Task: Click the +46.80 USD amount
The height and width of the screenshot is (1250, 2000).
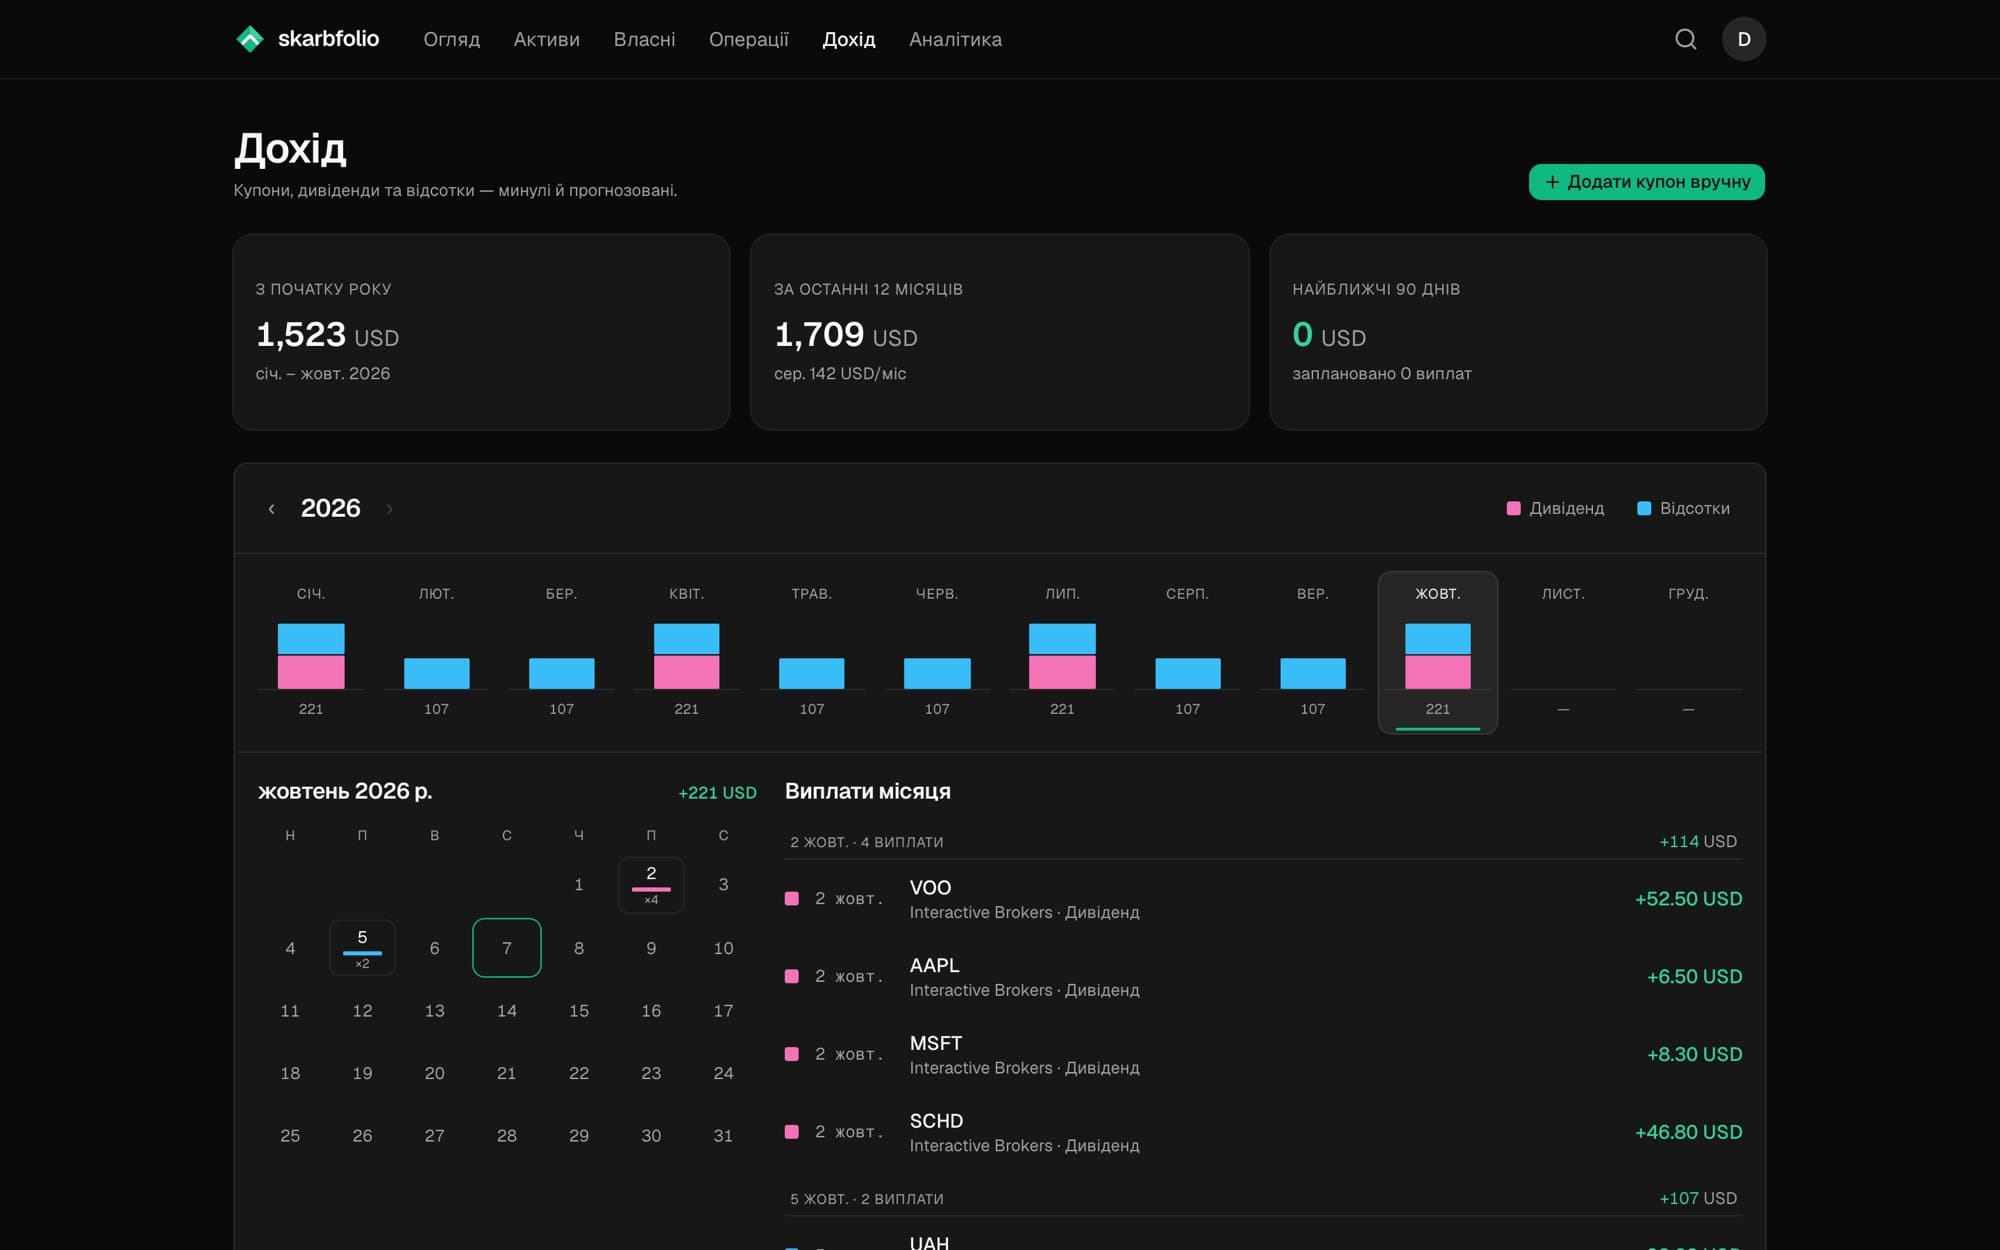Action: click(1688, 1133)
